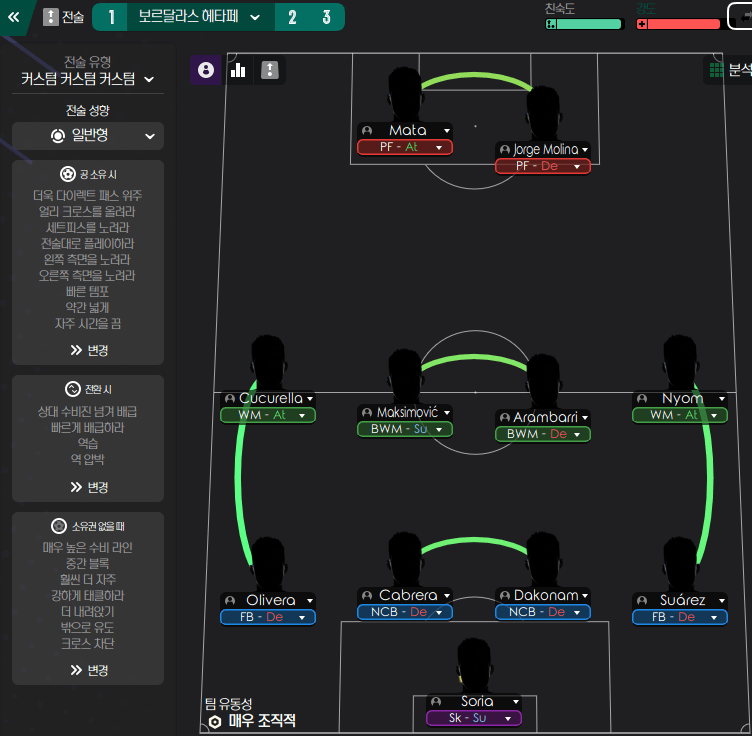Open Mata's PF - At role dropdown

click(x=405, y=147)
